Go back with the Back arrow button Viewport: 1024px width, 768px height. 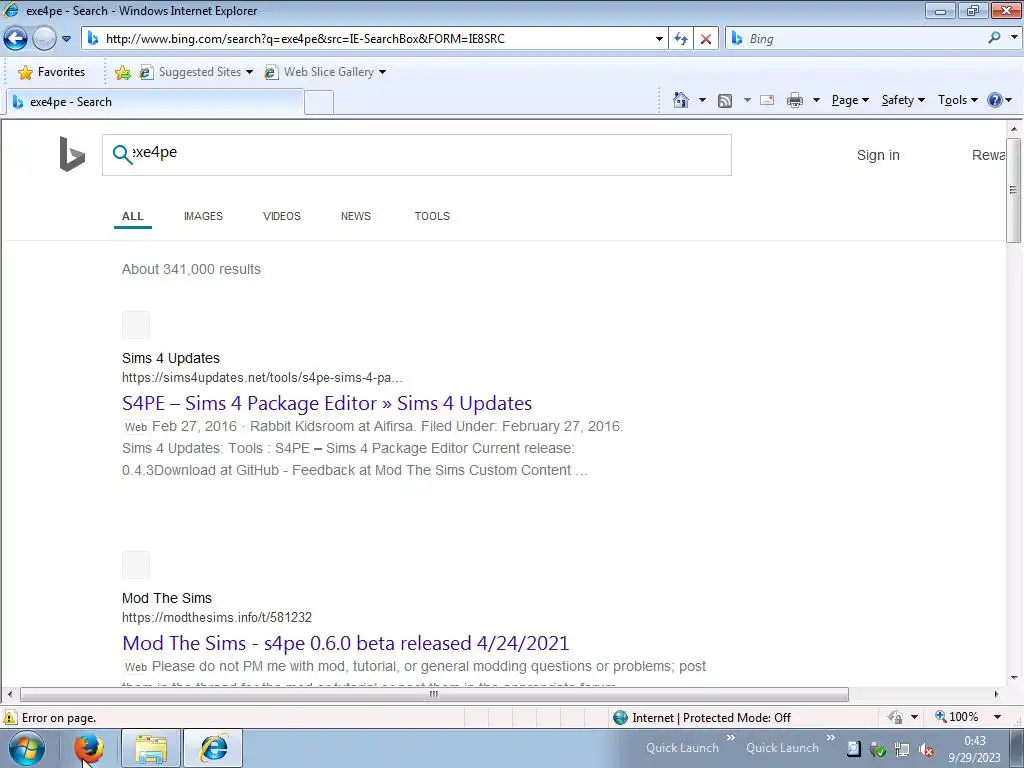(16, 39)
